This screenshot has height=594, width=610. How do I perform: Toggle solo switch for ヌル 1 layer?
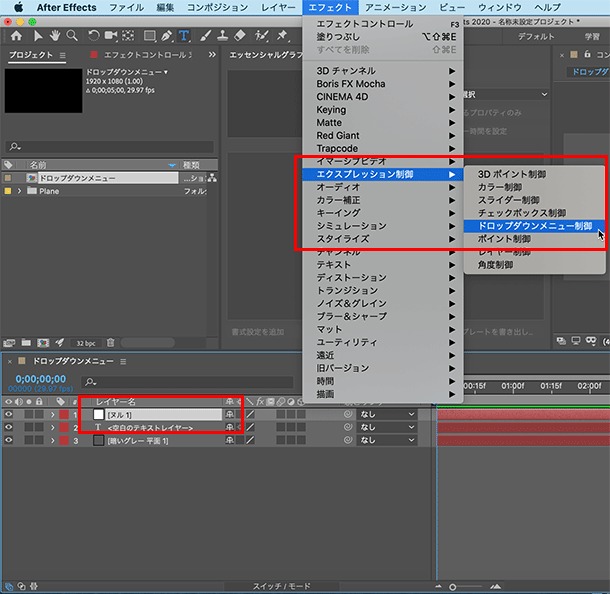[29, 414]
